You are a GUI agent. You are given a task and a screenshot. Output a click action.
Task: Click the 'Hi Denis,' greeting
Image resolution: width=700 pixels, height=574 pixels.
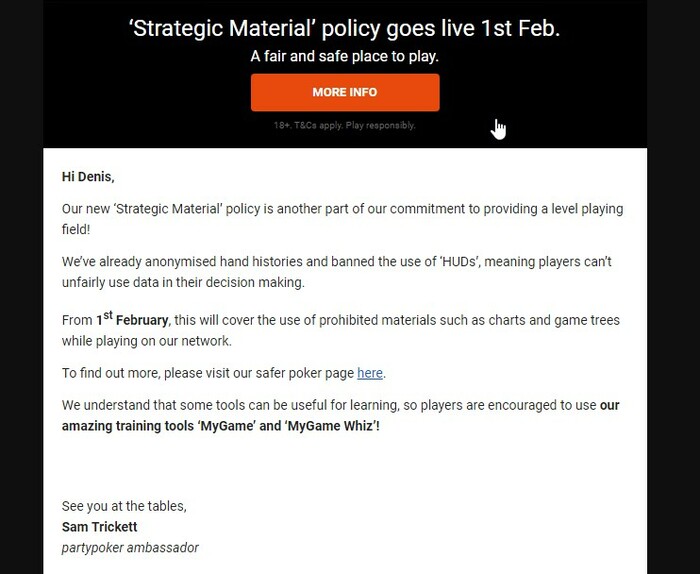[x=88, y=177]
